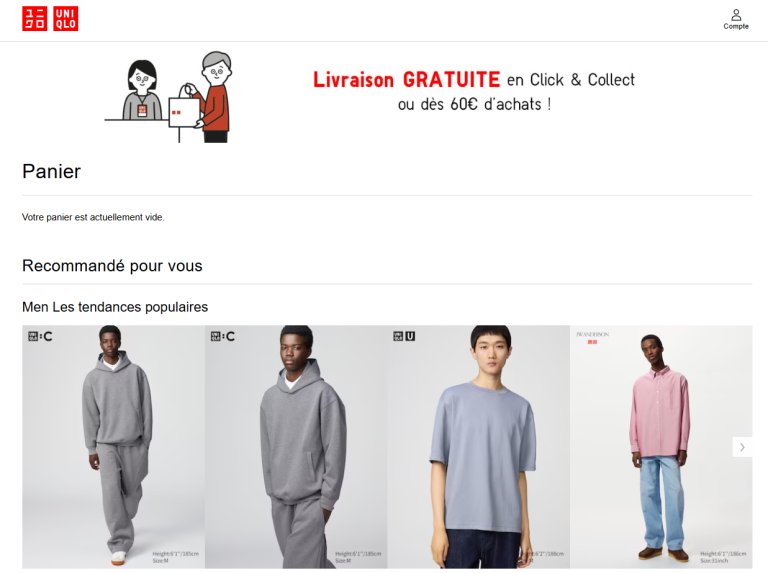This screenshot has width=768, height=573.
Task: Open the pink oxford shirt product
Action: click(x=661, y=447)
